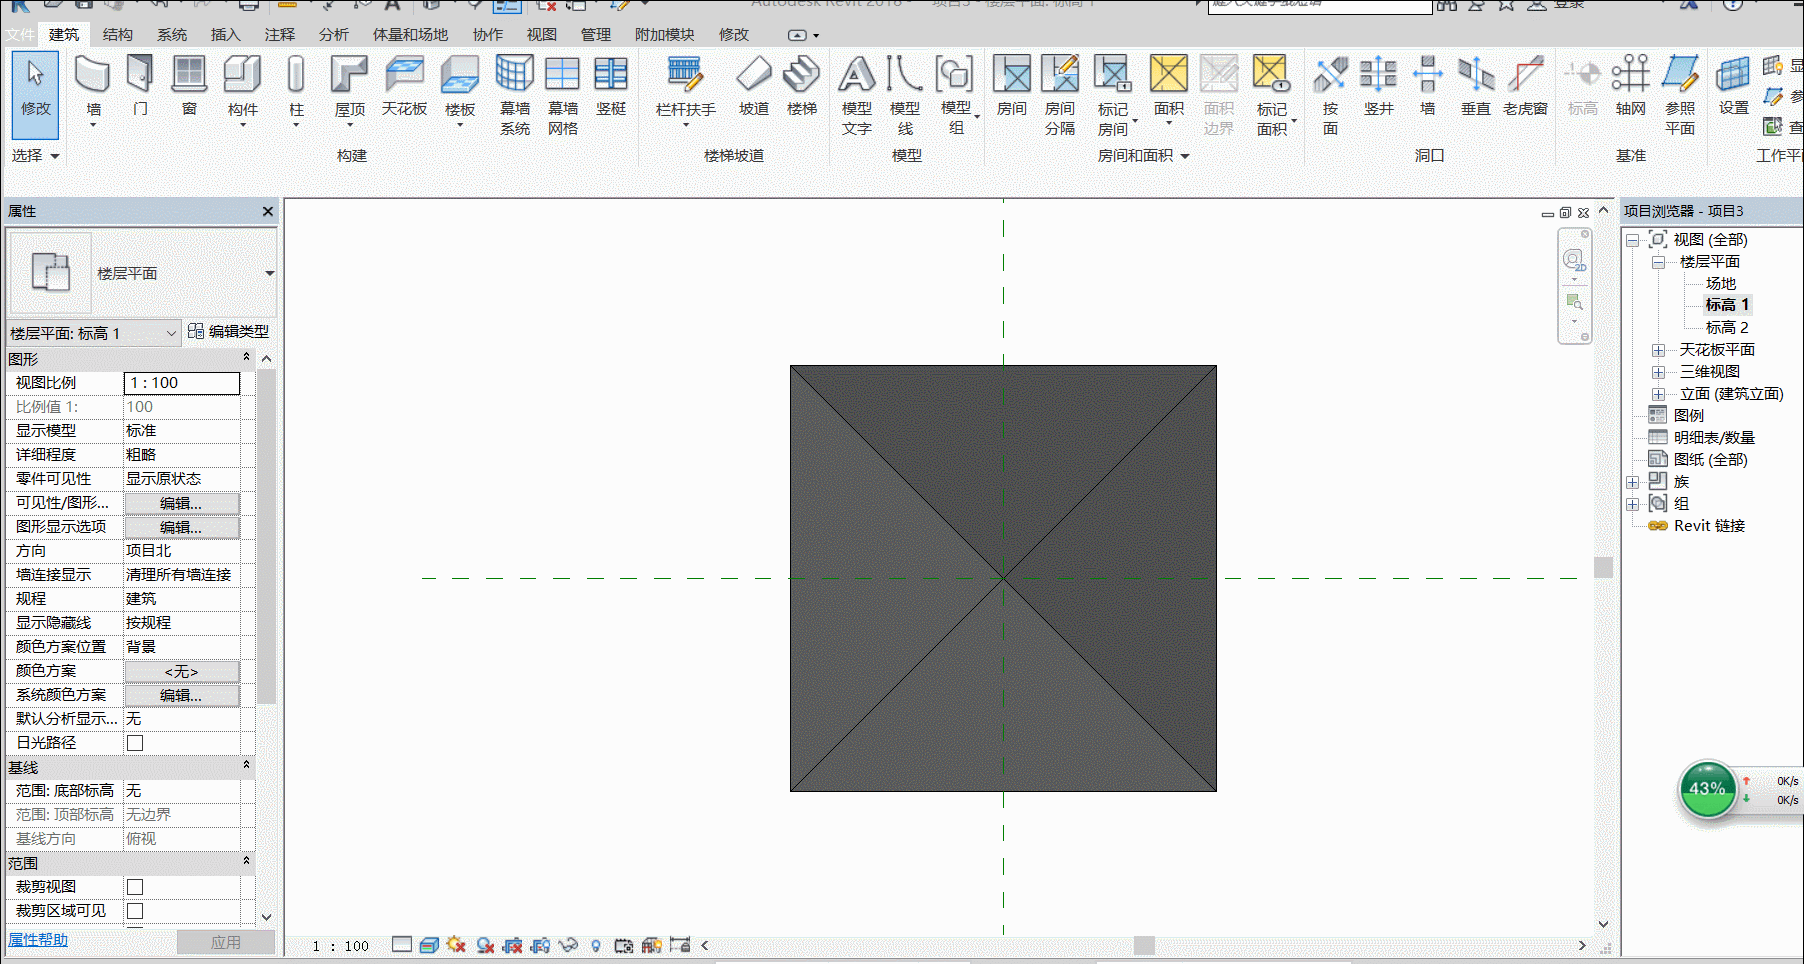The image size is (1804, 964).
Task: Click the 视图比例 1:100 input field
Action: (182, 383)
